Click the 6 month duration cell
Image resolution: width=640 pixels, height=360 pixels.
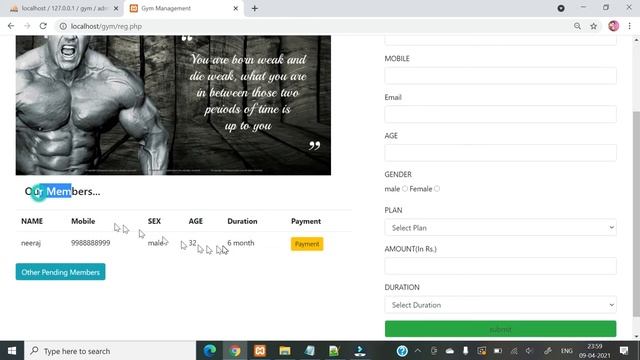point(241,243)
